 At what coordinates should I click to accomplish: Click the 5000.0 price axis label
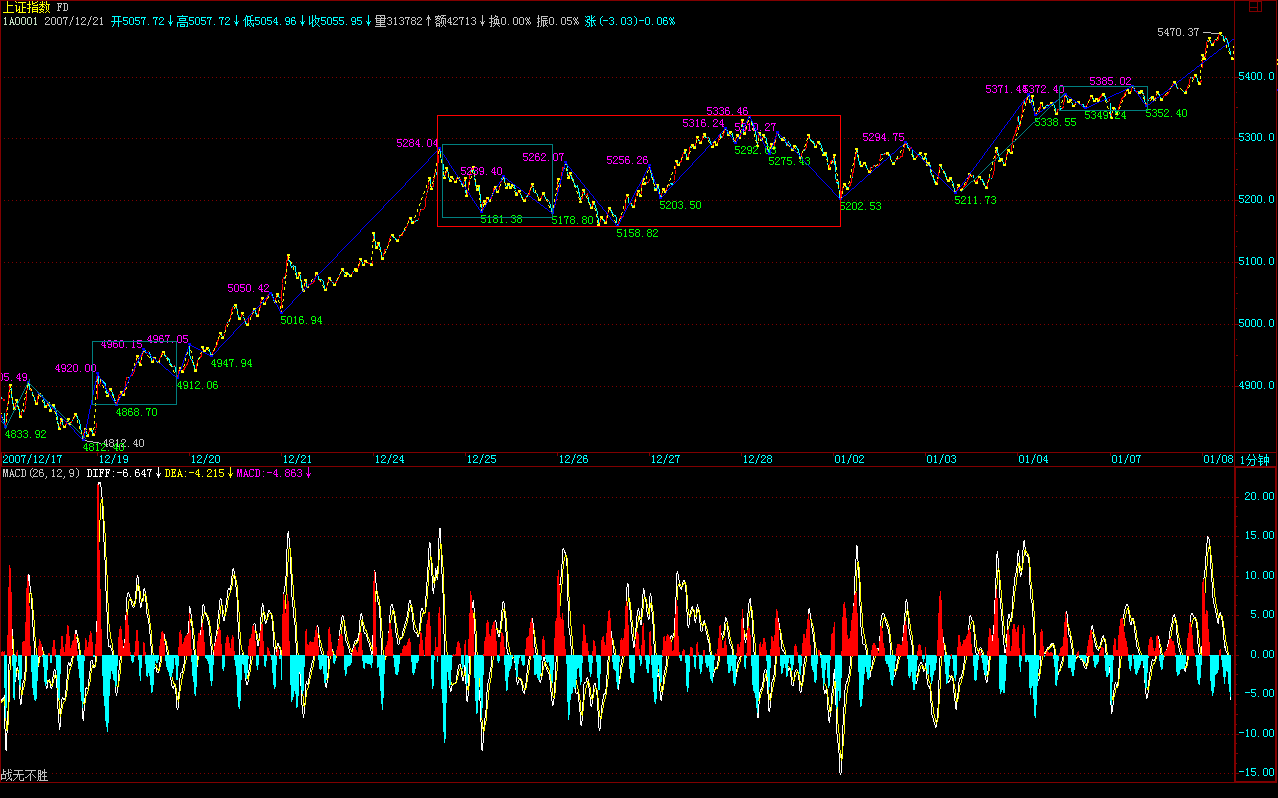click(1256, 324)
